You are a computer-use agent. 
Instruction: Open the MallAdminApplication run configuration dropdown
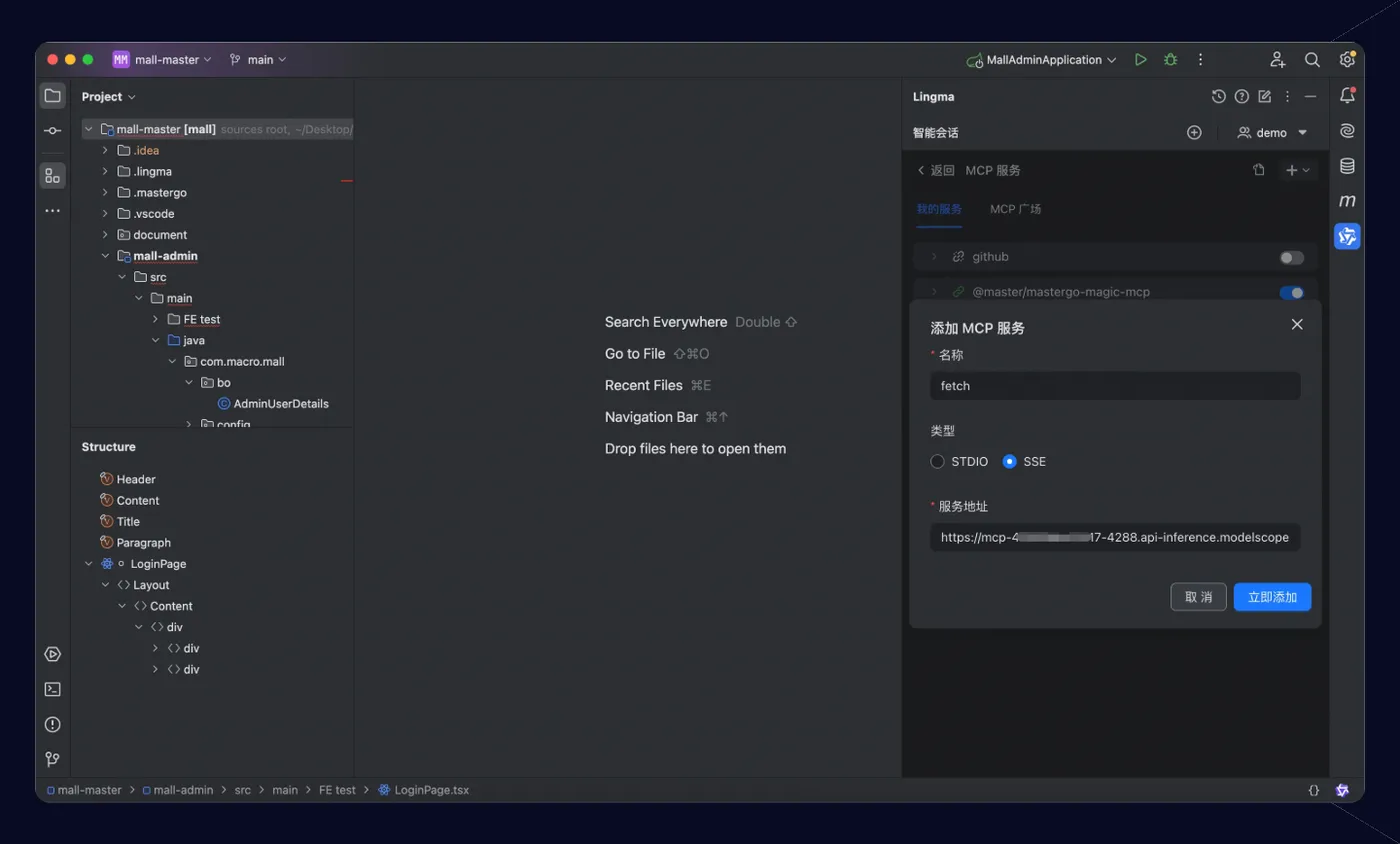pyautogui.click(x=1041, y=60)
